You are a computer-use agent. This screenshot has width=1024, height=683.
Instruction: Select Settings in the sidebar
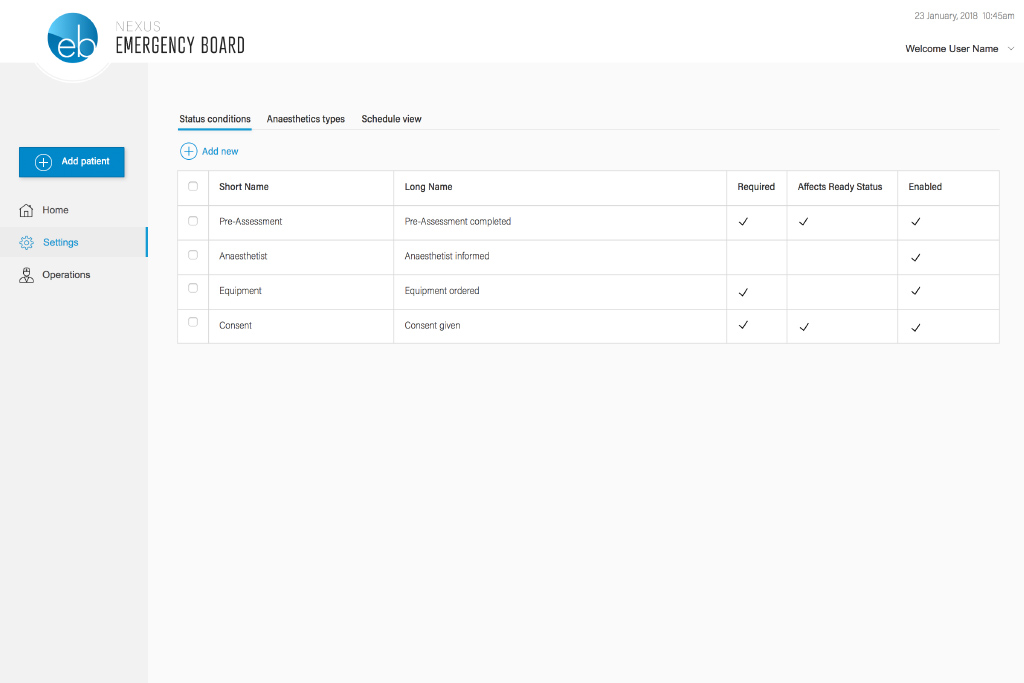click(74, 242)
